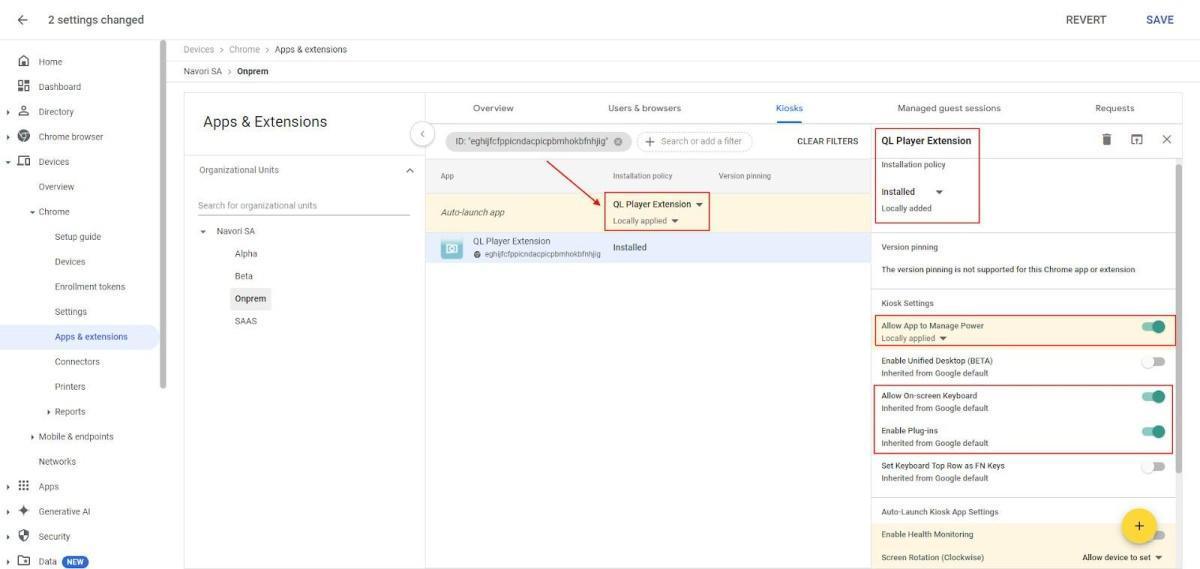Toggle Enable Health Monitoring switch
This screenshot has width=1200, height=569.
point(1159,535)
